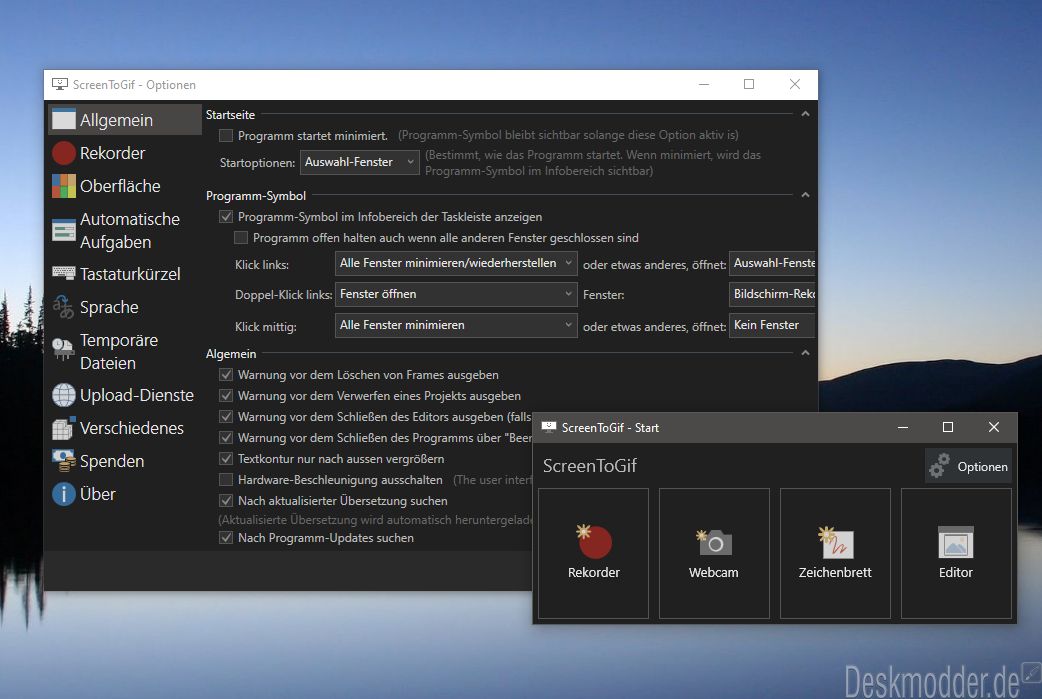Toggle 'Warnung vor dem Schließen des Programms' checkbox
The height and width of the screenshot is (699, 1042).
click(x=226, y=438)
